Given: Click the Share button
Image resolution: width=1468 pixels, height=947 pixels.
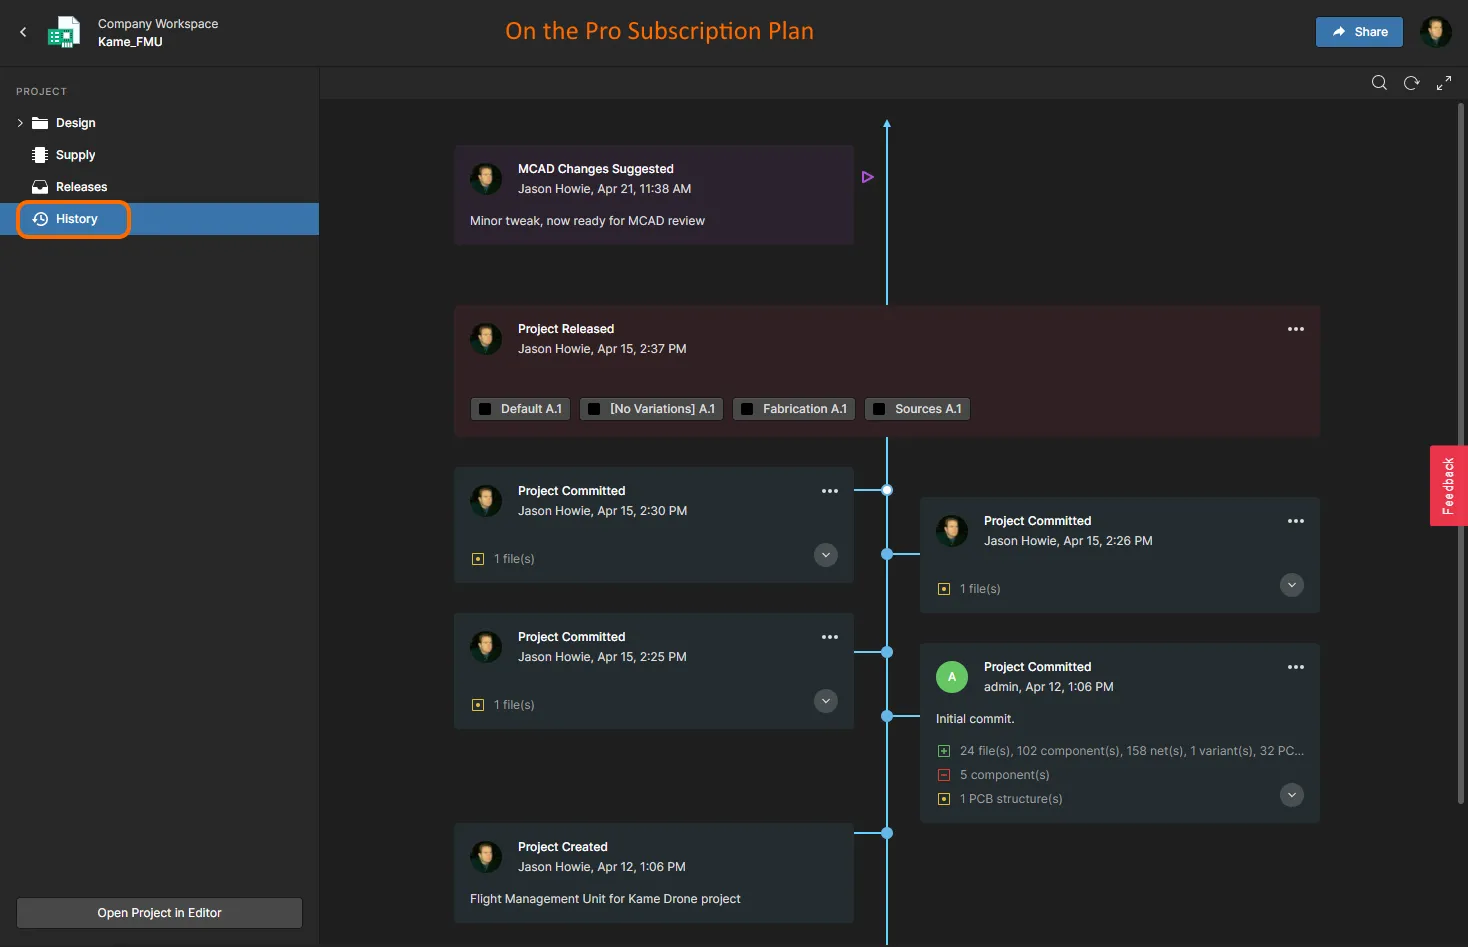Looking at the screenshot, I should click(1359, 32).
